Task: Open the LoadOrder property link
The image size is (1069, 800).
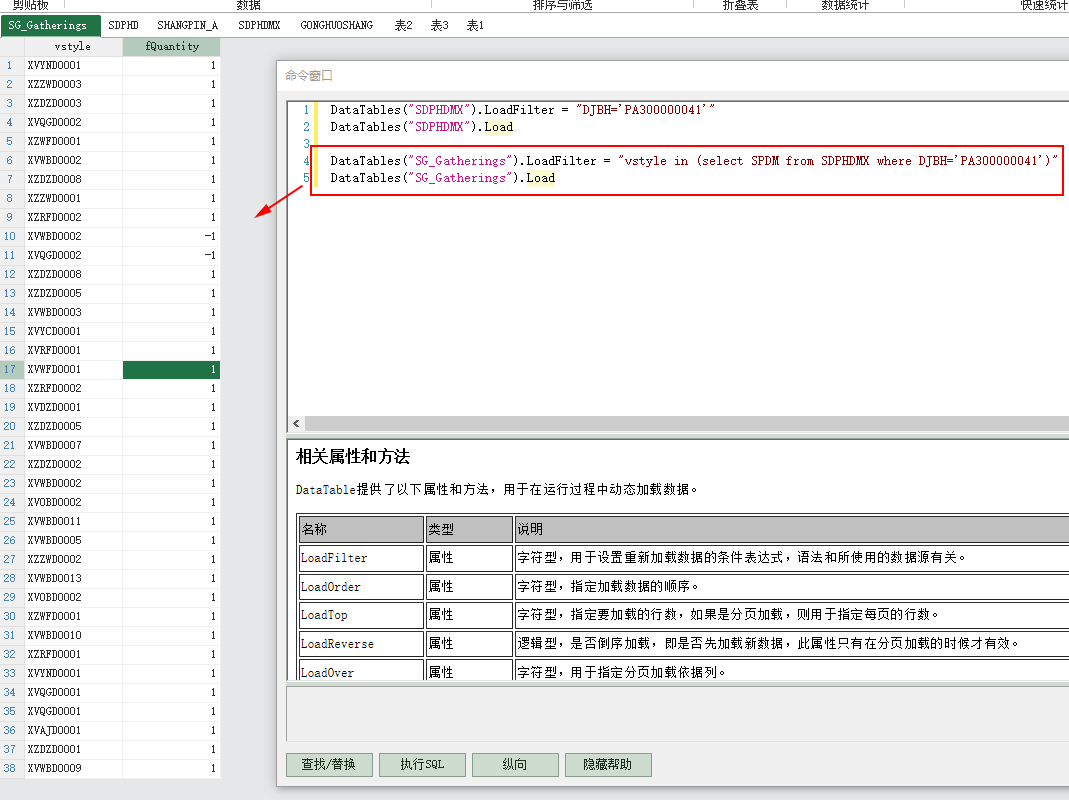Action: (331, 587)
